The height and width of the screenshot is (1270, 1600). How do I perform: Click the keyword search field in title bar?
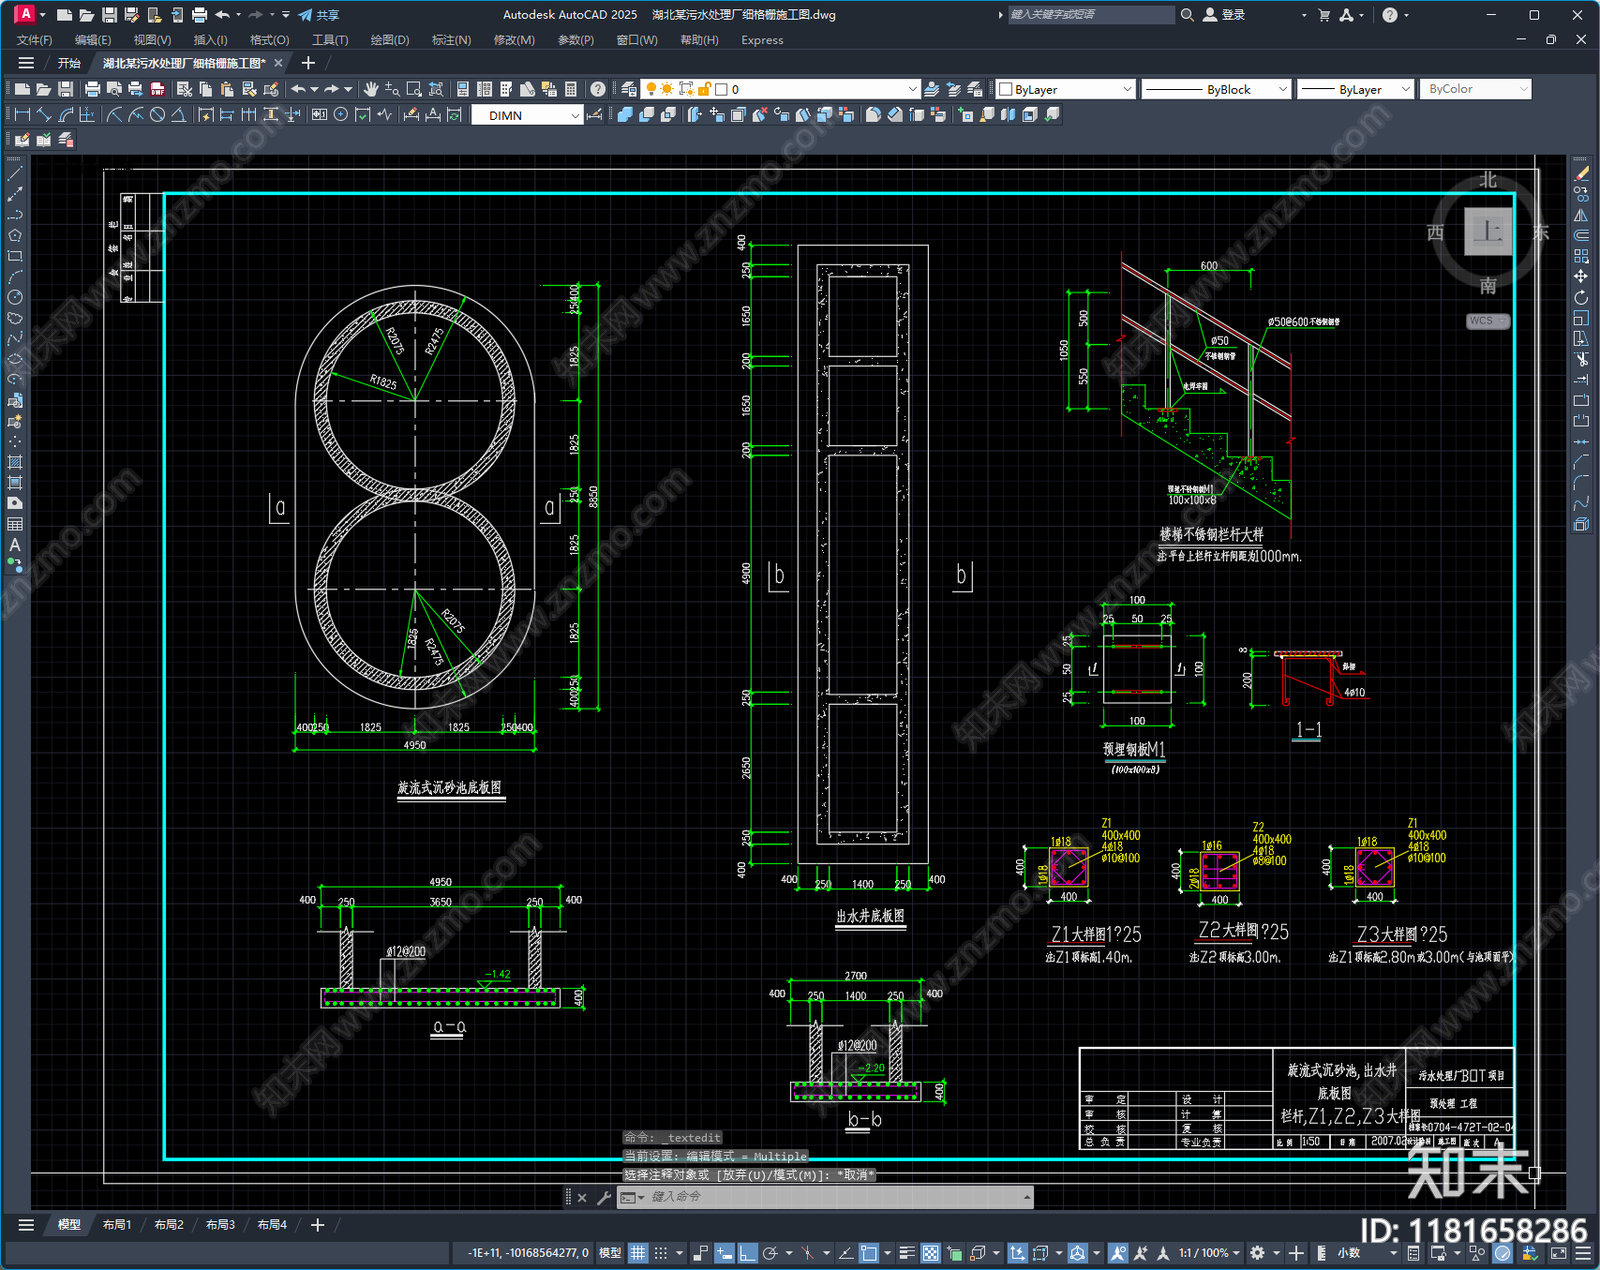click(x=1091, y=15)
